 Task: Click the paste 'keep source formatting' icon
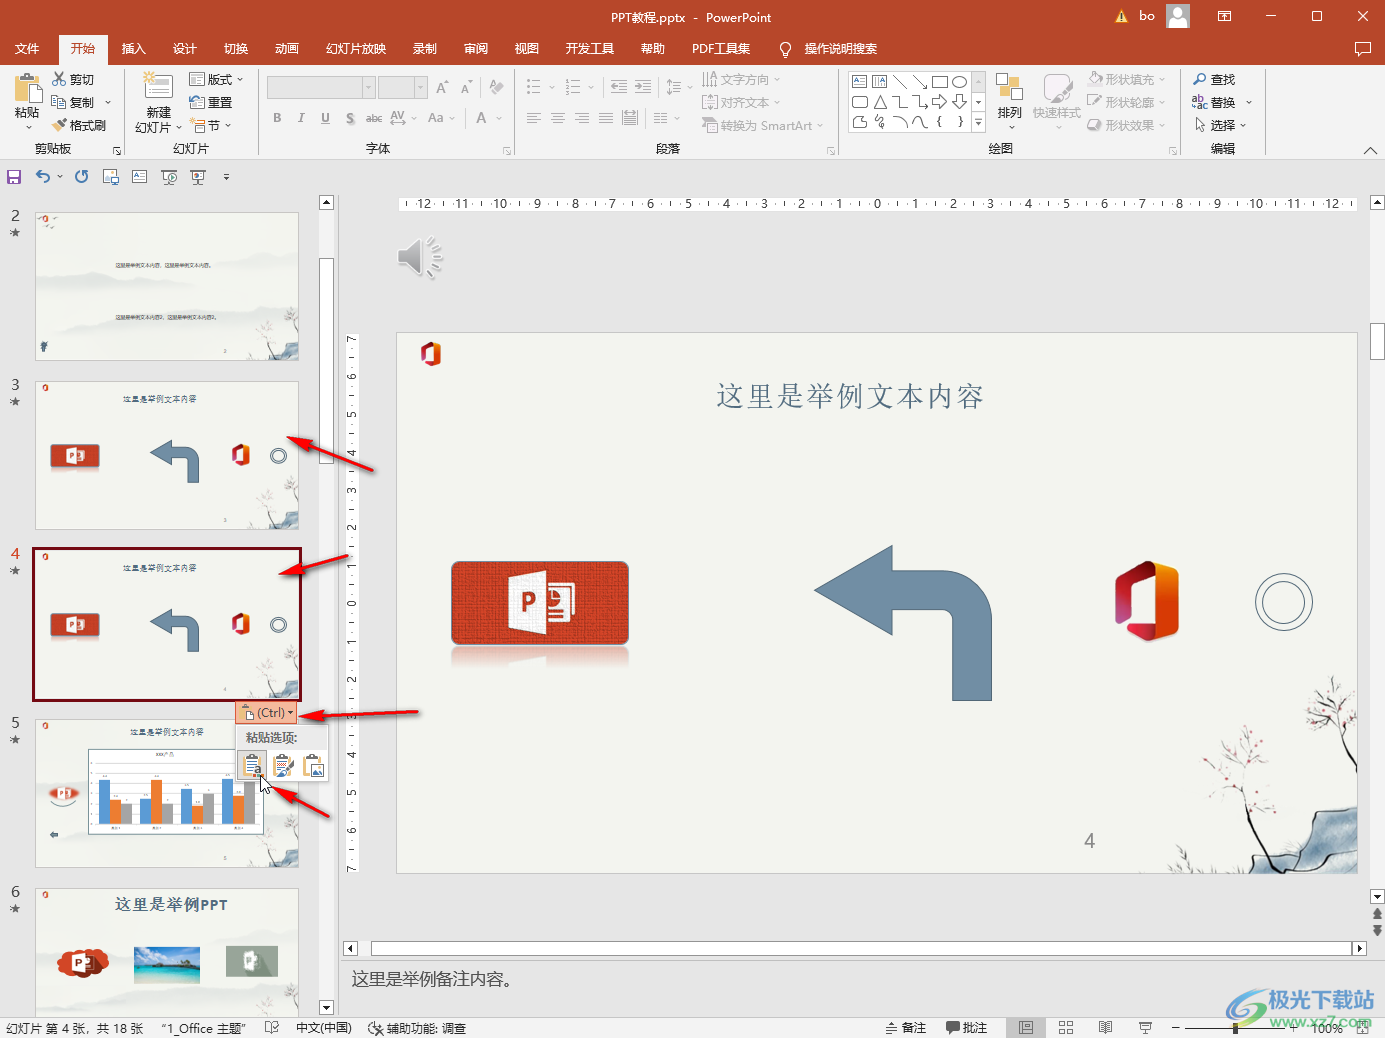pos(283,767)
